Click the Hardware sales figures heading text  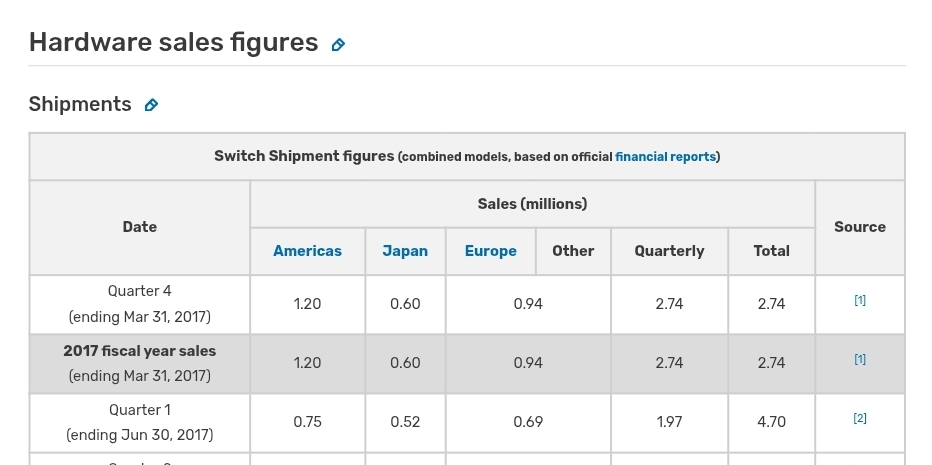click(173, 43)
